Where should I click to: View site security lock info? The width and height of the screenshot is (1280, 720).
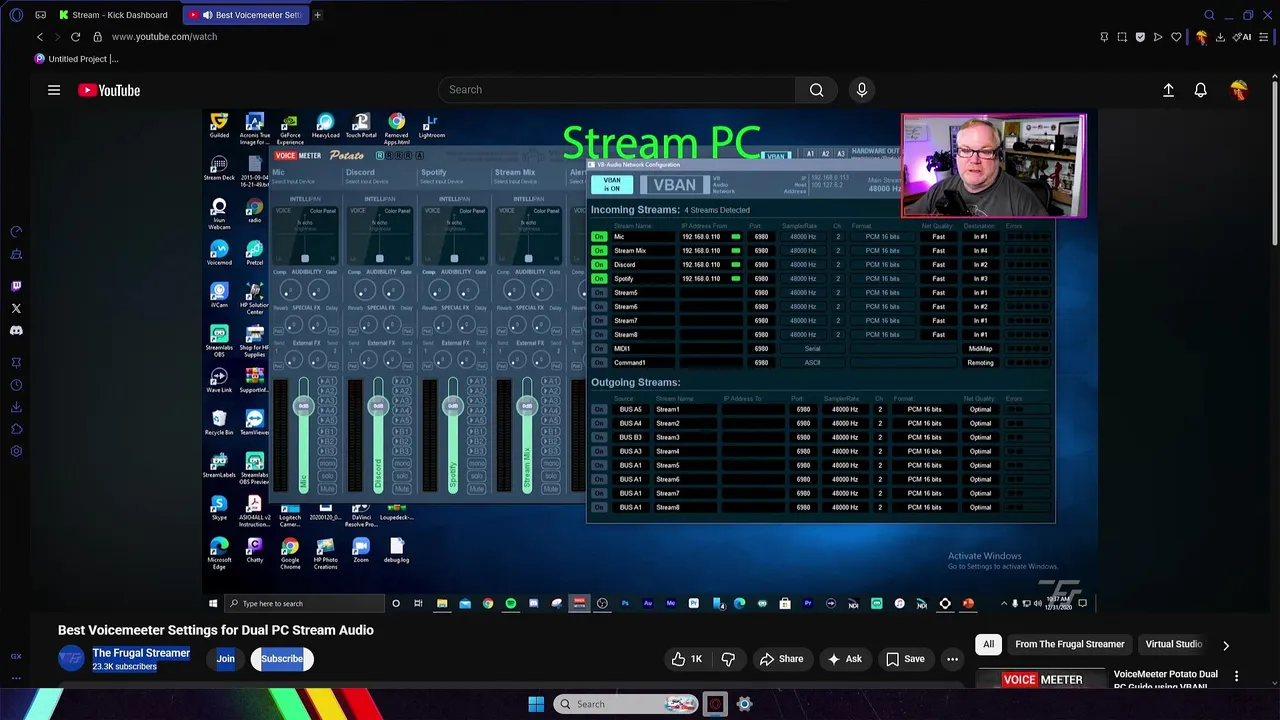97,37
